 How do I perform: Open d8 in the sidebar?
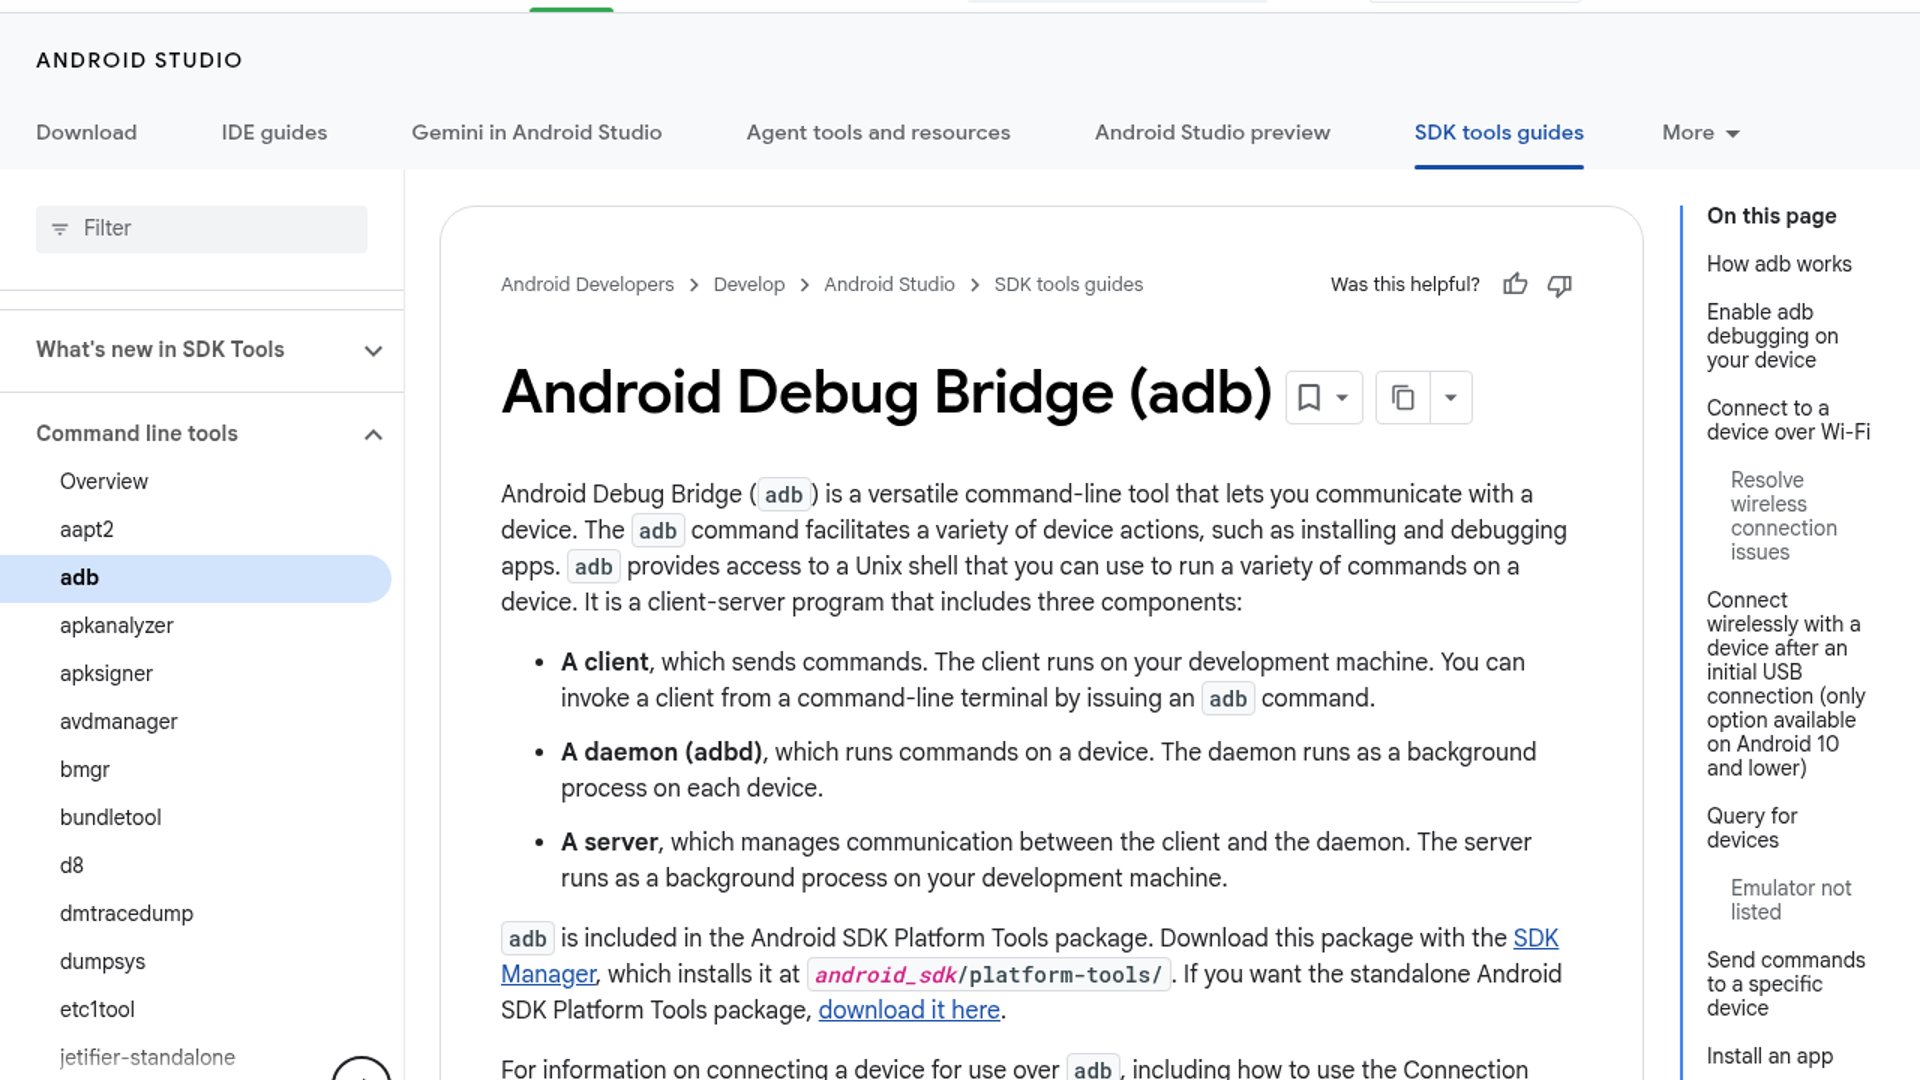click(x=72, y=866)
